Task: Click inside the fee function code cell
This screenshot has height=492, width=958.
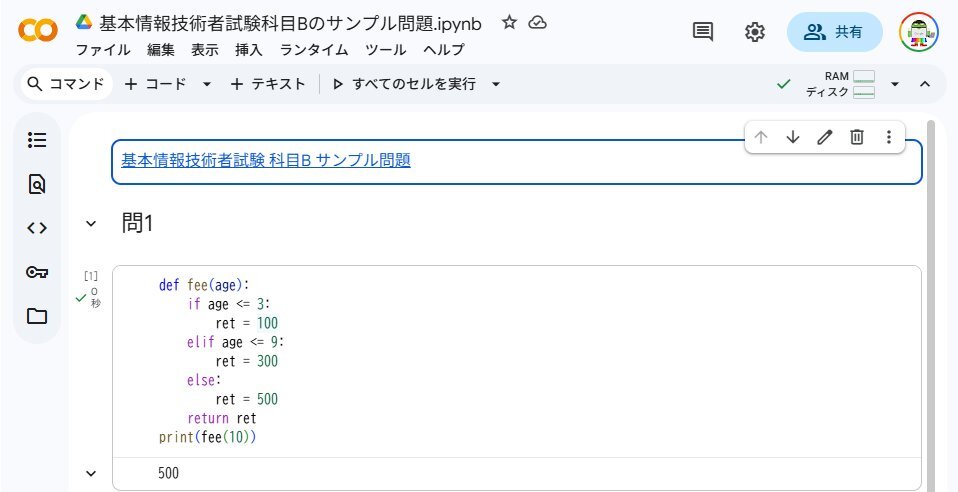Action: [x=500, y=360]
